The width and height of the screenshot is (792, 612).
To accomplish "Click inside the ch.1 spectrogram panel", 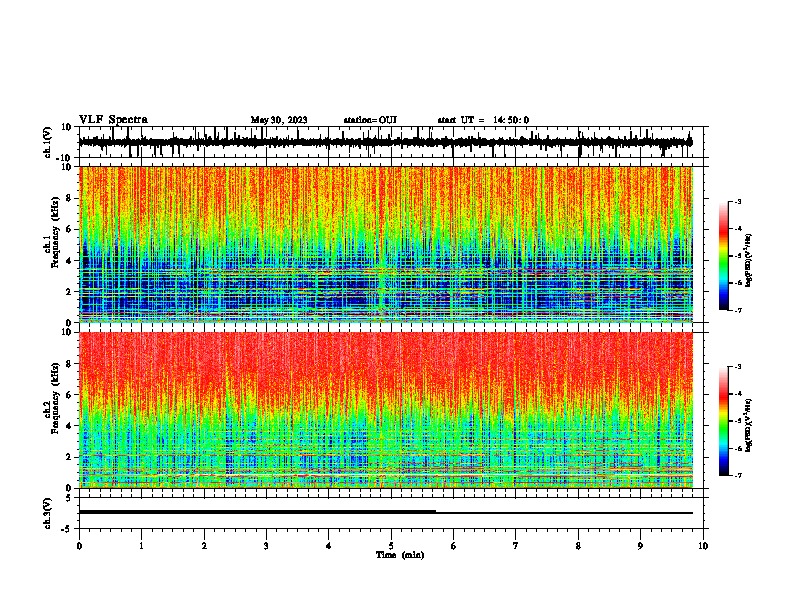I will [386, 244].
